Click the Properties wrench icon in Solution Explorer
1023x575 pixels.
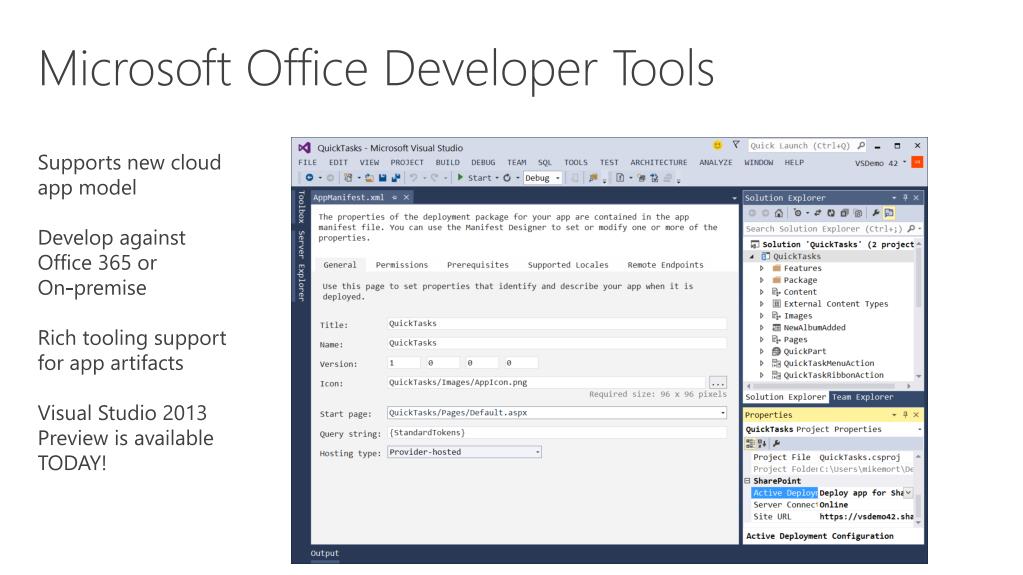pyautogui.click(x=876, y=213)
